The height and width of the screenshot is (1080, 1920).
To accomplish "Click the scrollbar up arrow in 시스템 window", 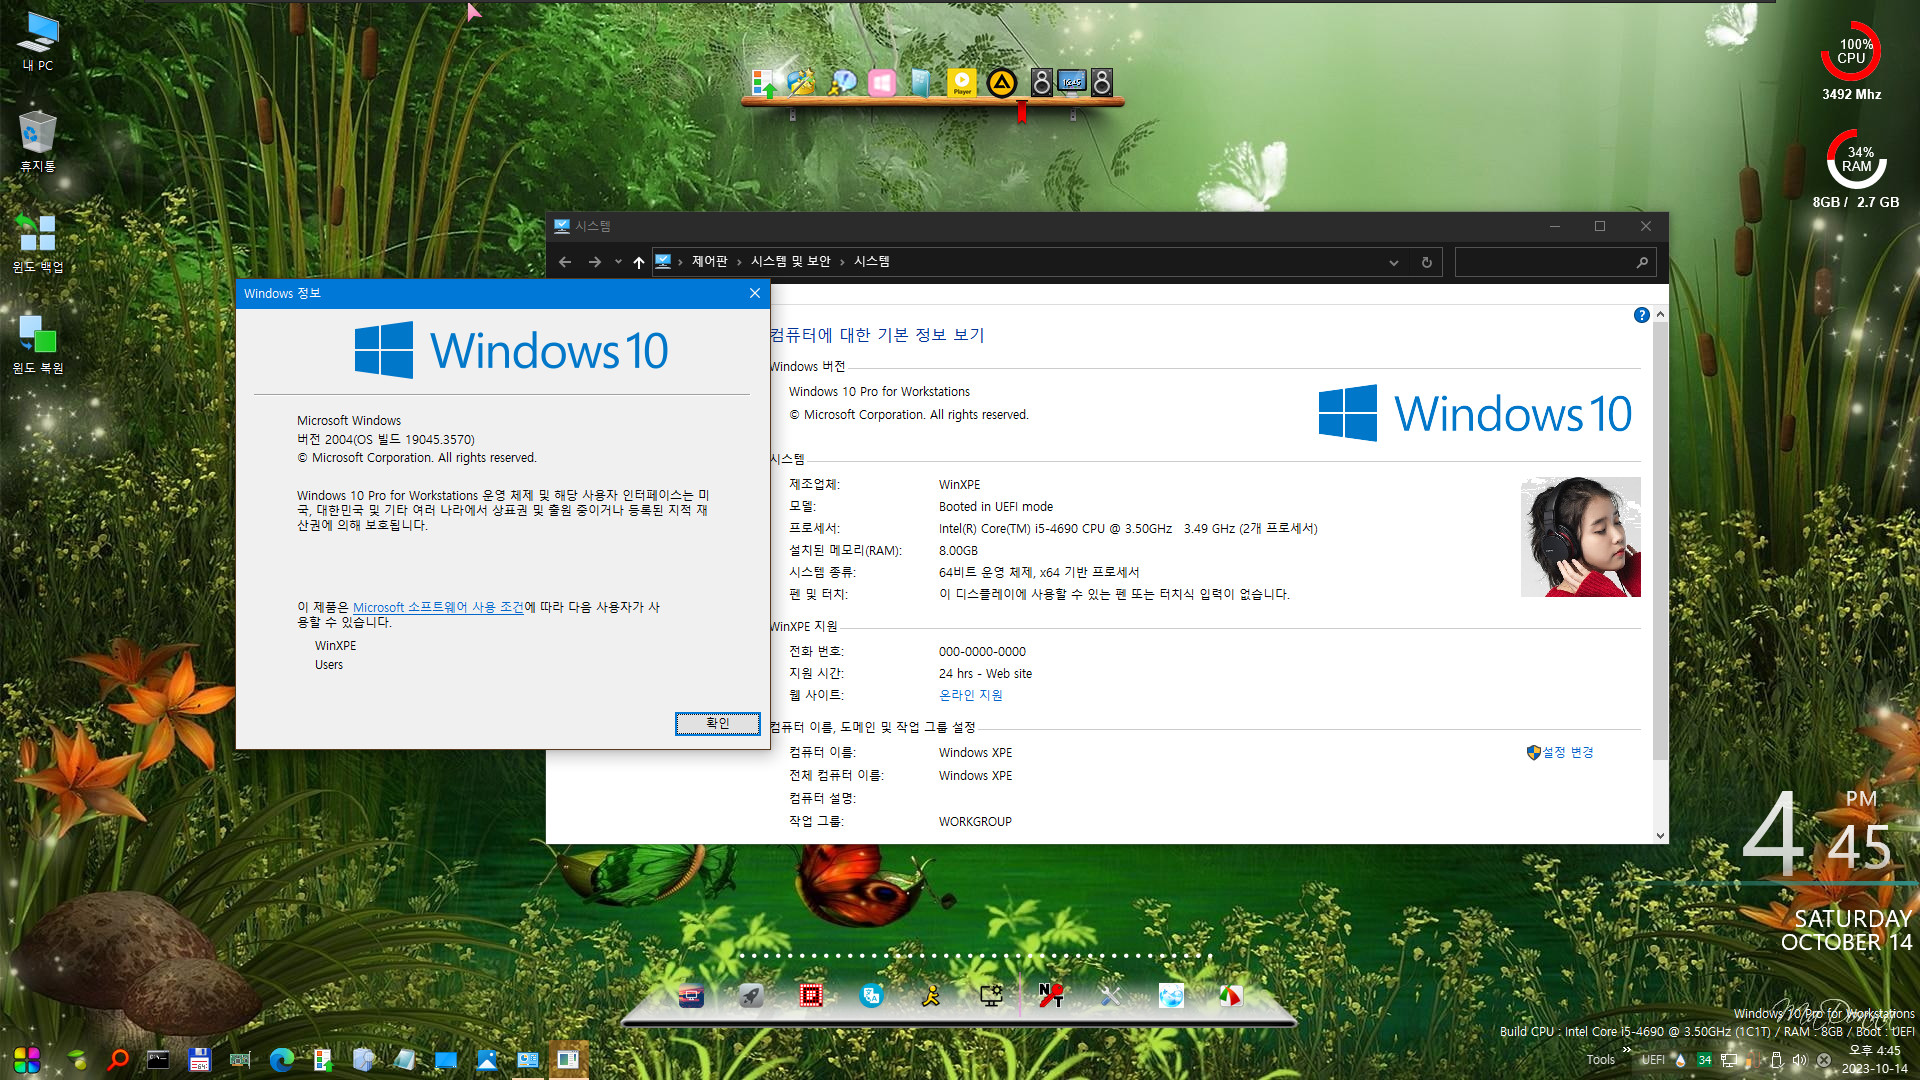I will coord(1660,314).
